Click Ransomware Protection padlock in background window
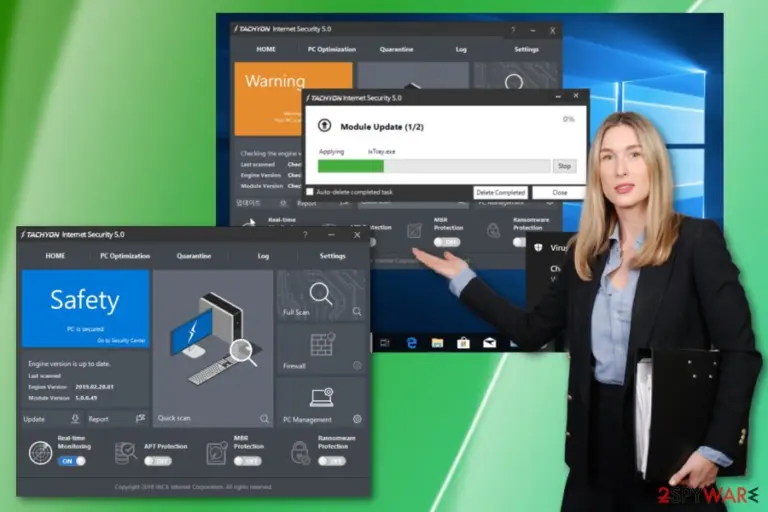 point(493,230)
